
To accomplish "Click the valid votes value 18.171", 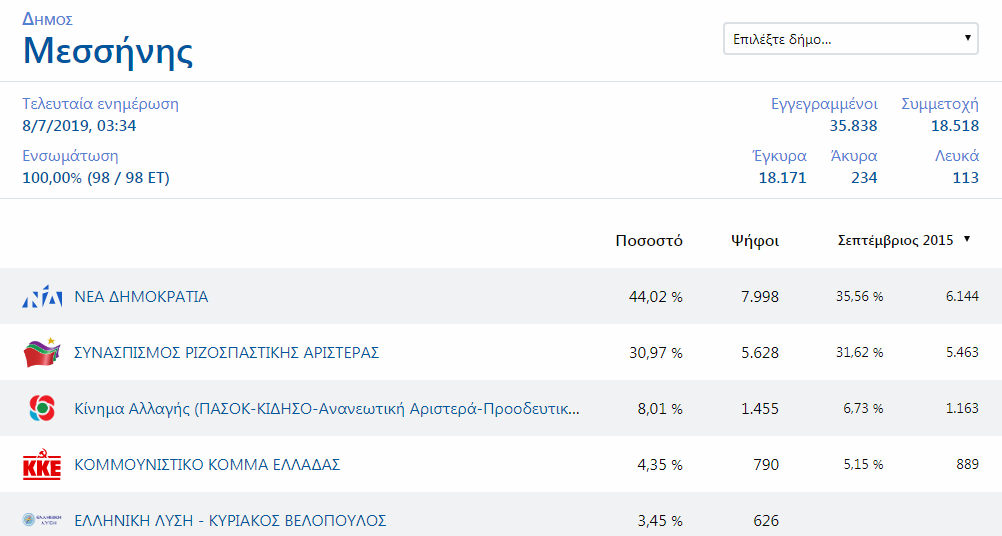I will 782,178.
